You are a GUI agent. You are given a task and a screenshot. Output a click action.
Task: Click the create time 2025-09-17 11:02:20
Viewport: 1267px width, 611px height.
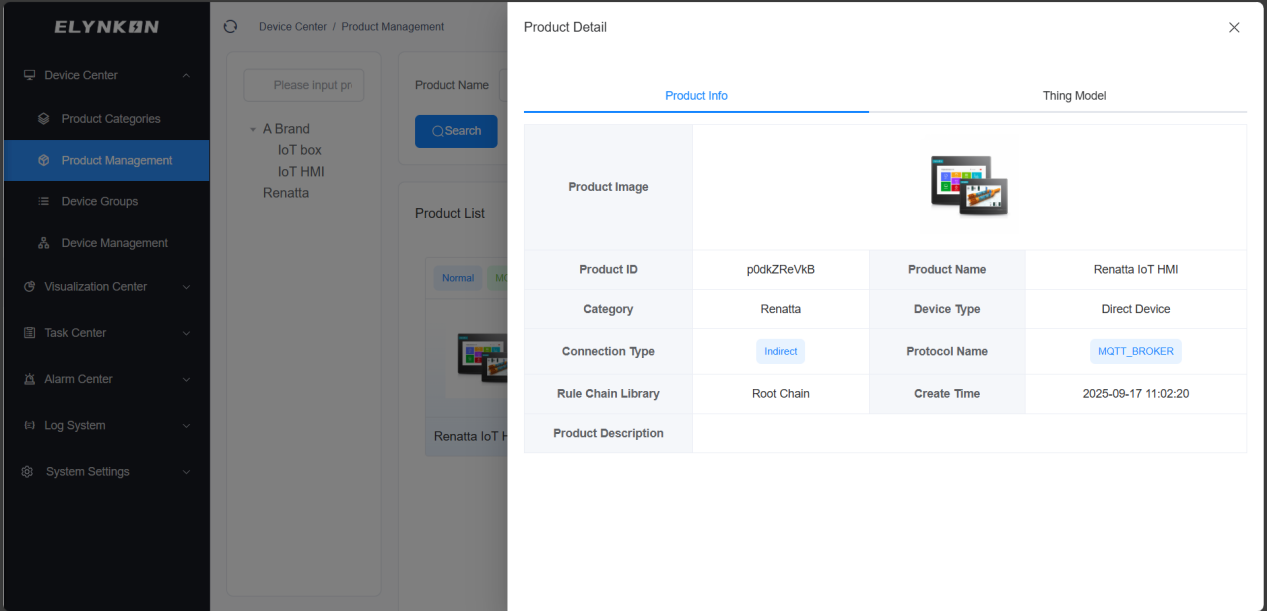[1136, 394]
